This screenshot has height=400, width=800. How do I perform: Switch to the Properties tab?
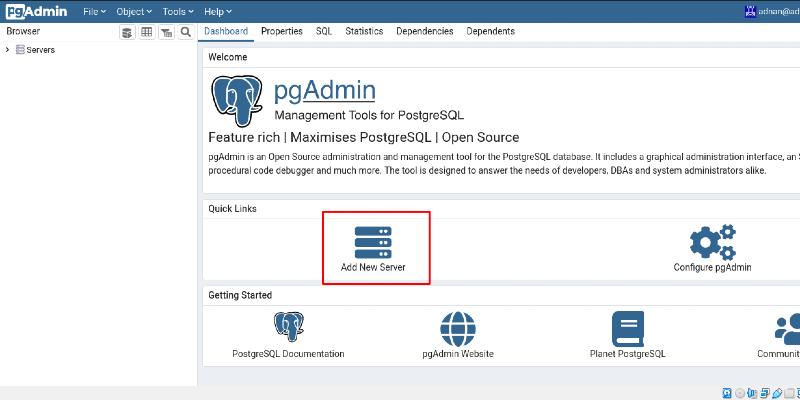coord(281,31)
